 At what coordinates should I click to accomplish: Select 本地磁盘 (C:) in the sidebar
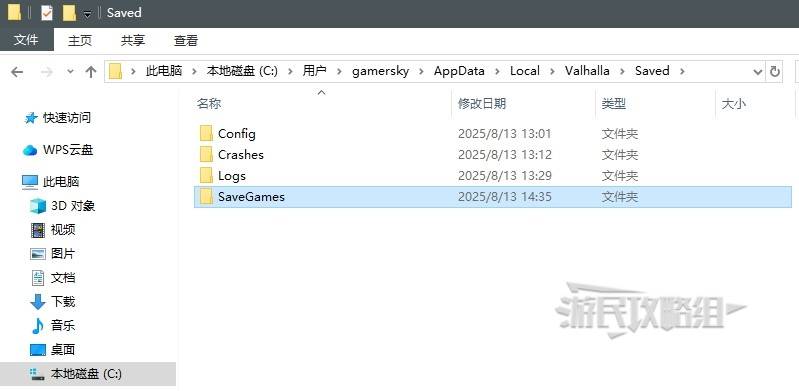click(88, 374)
